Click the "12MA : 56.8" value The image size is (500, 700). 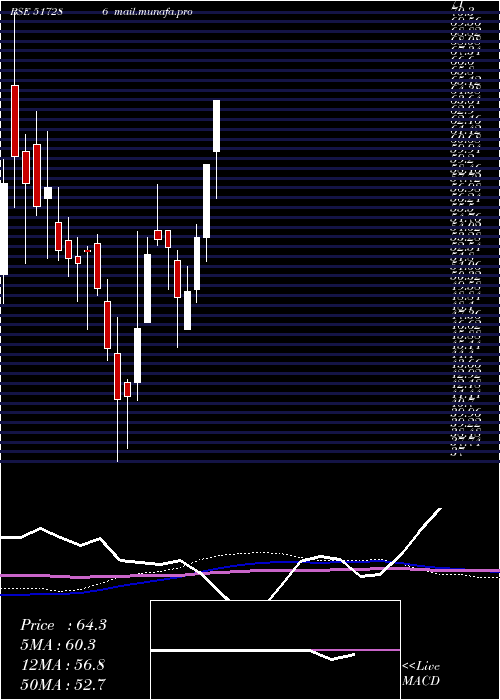[63, 665]
